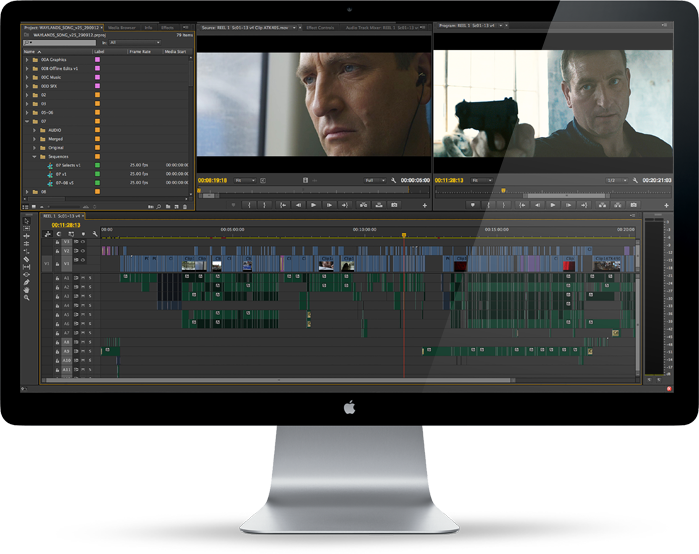Expand the 00A Graphics bin
The height and width of the screenshot is (554, 699).
click(x=27, y=59)
